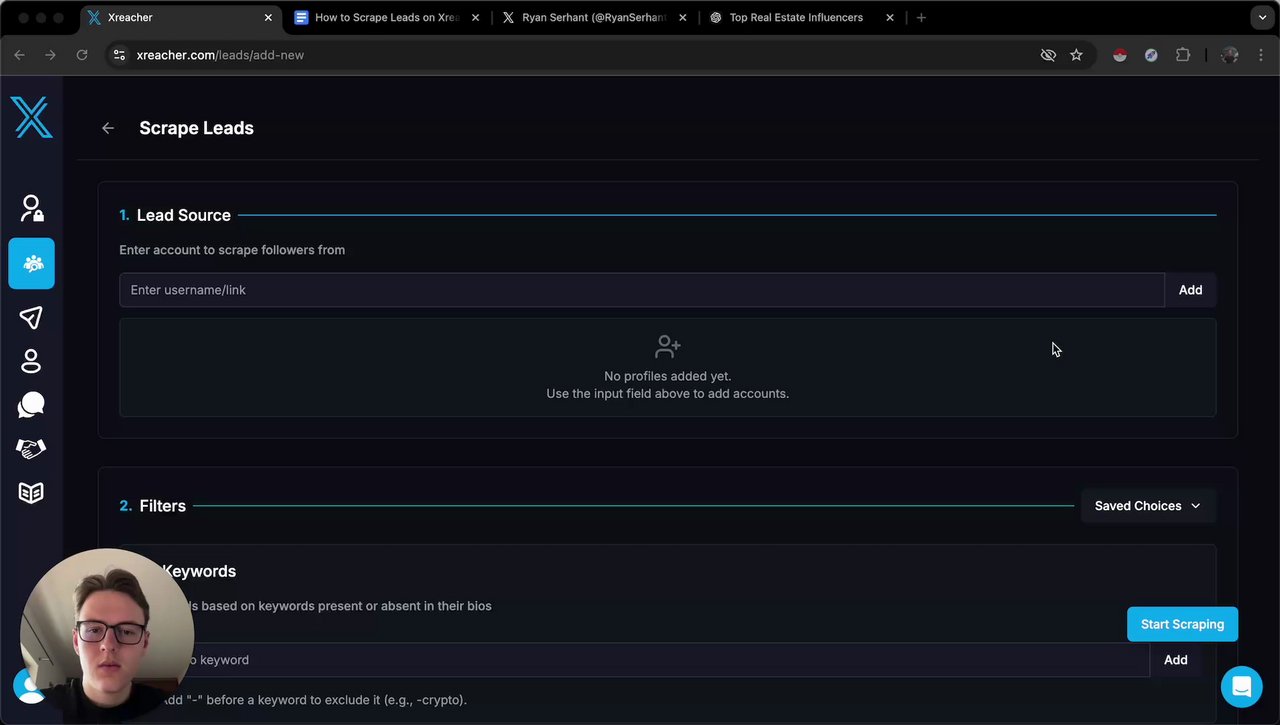Click the browser forward arrow

tap(50, 55)
